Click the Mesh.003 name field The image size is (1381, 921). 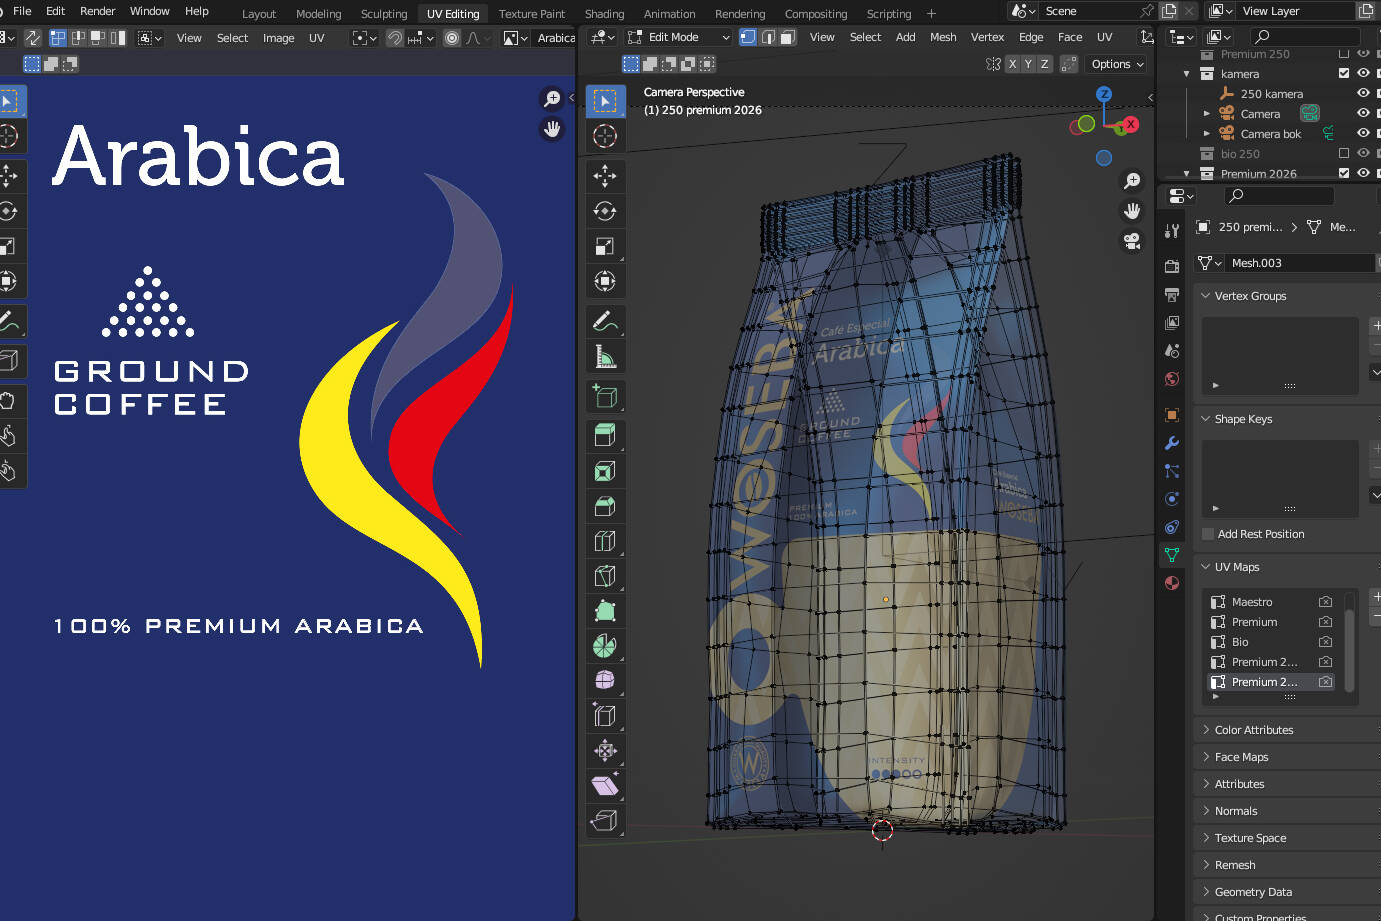[x=1300, y=263]
